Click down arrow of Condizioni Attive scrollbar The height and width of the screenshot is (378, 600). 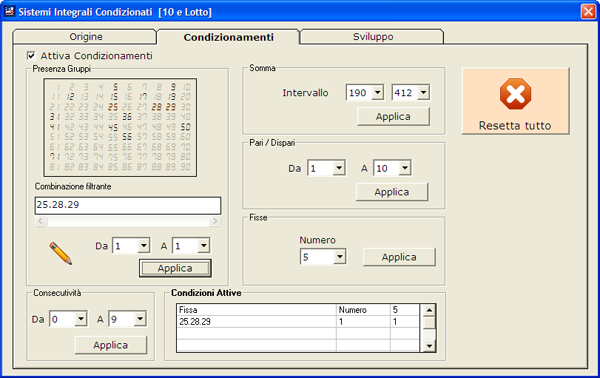429,346
